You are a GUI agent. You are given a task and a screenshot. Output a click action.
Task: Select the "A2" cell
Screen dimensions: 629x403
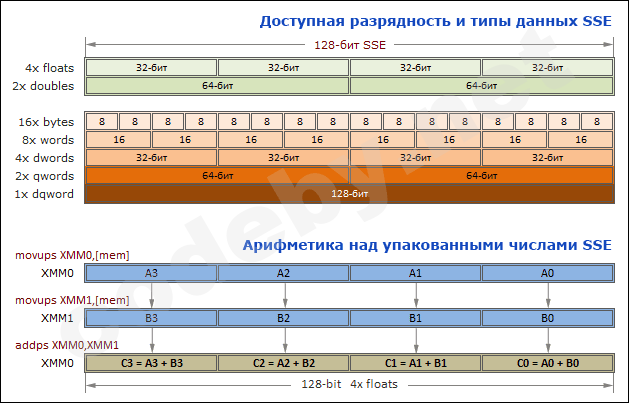click(x=283, y=273)
